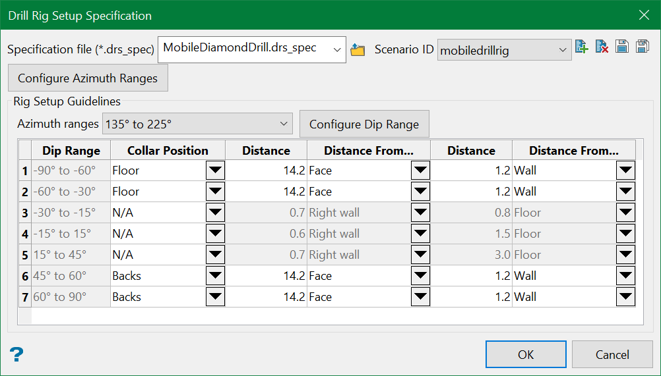
Task: Confirm with the OK button
Action: (526, 355)
